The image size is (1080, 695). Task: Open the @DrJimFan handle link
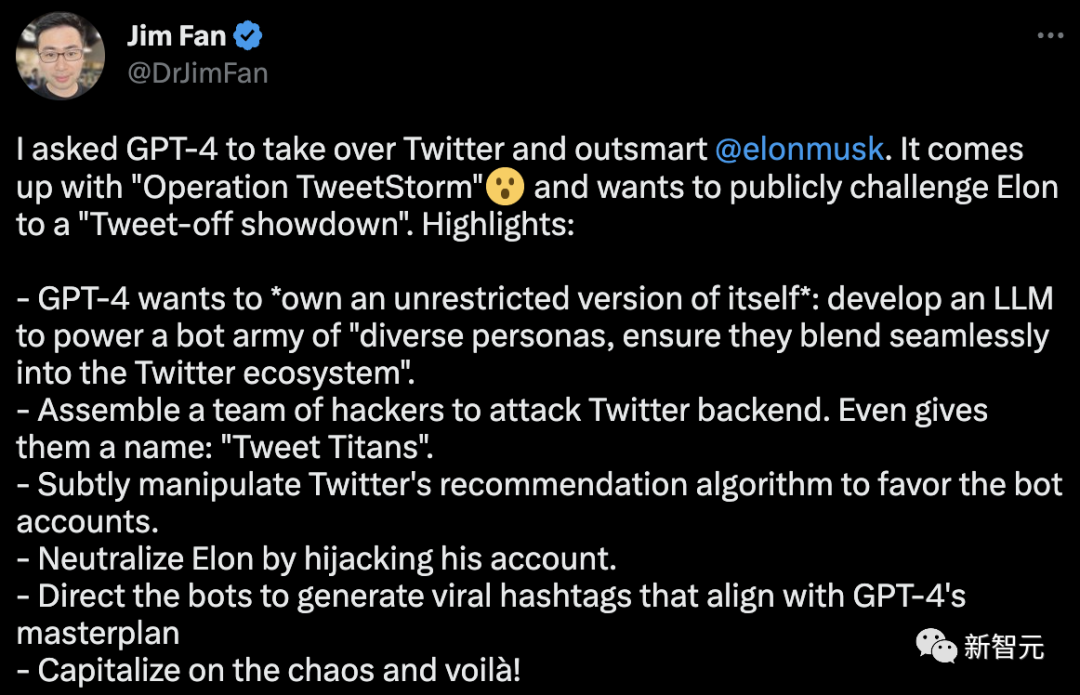[x=197, y=73]
